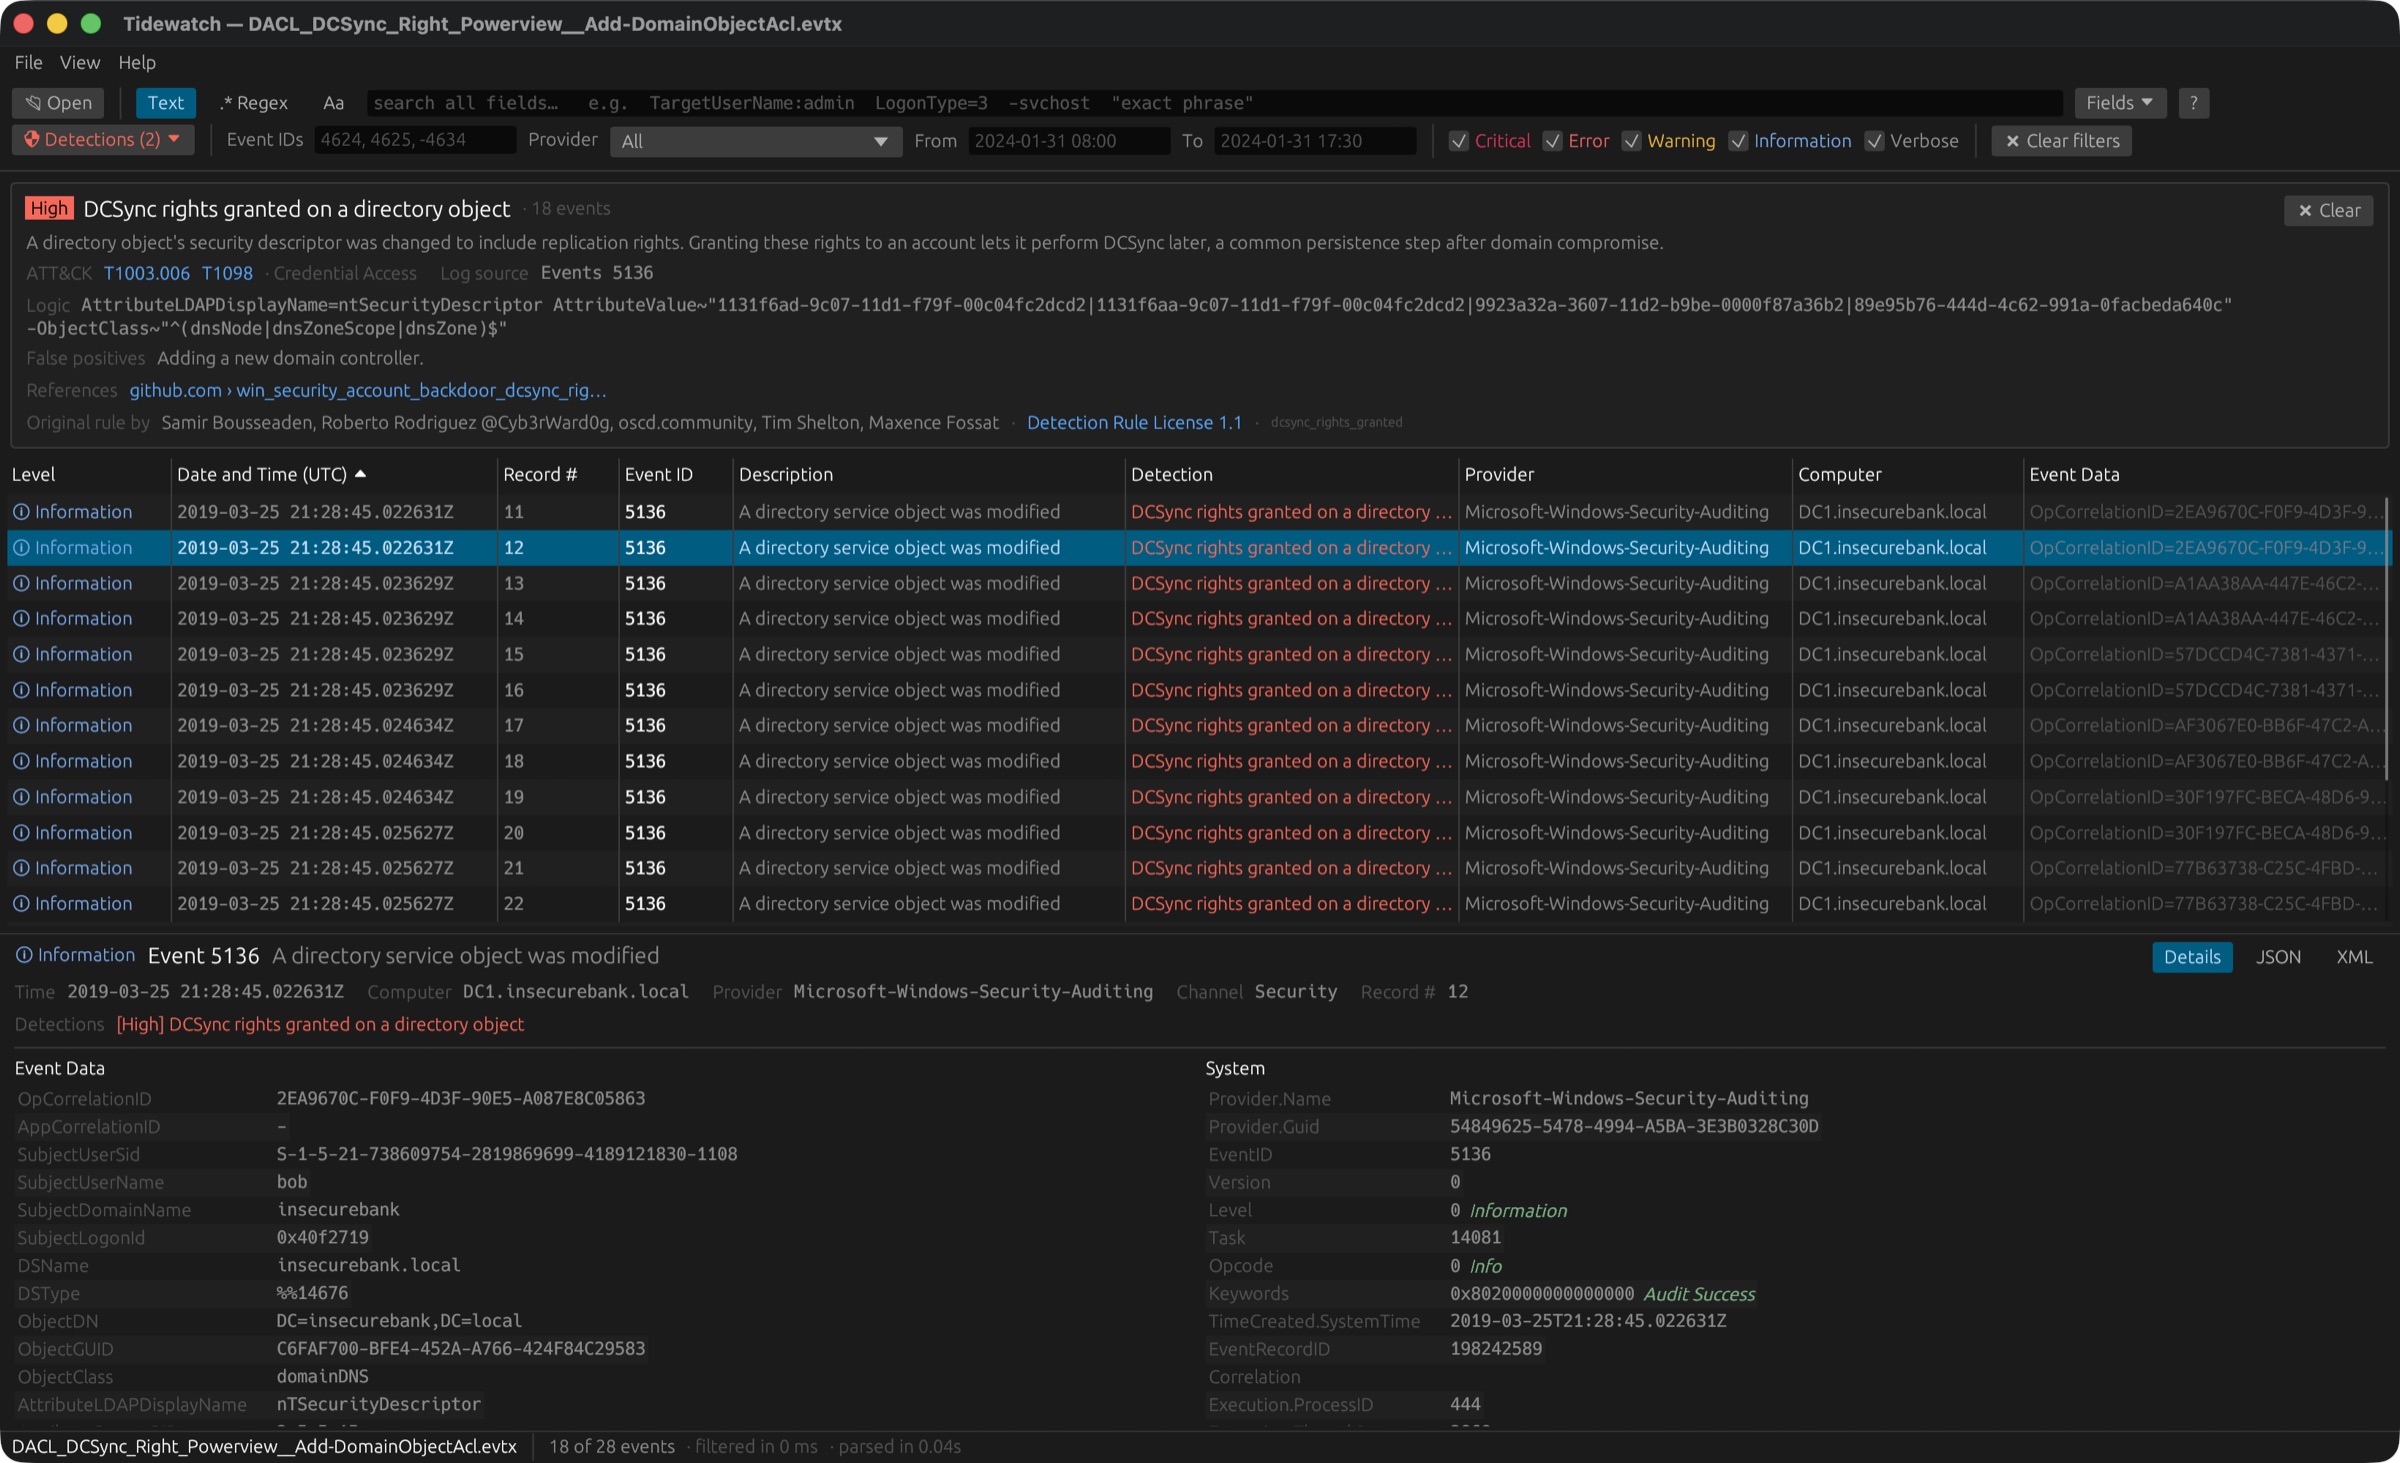Click information icon on record 21 row

pos(21,868)
